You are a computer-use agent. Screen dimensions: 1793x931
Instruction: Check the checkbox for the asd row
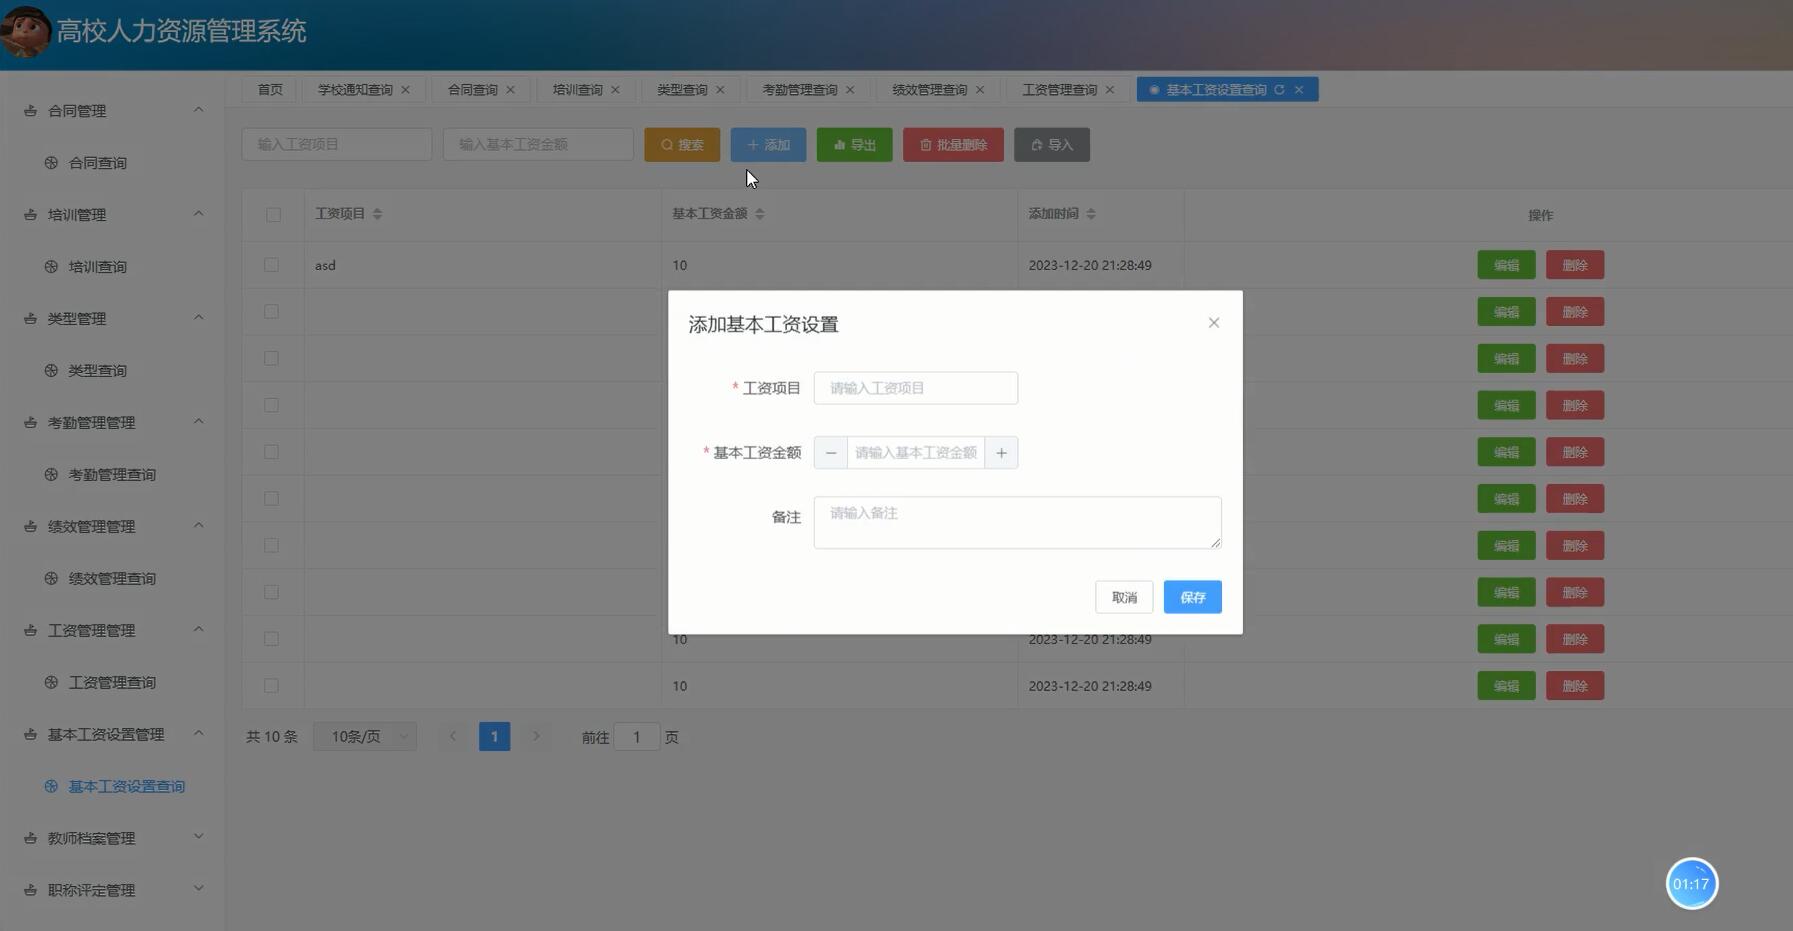pos(271,265)
